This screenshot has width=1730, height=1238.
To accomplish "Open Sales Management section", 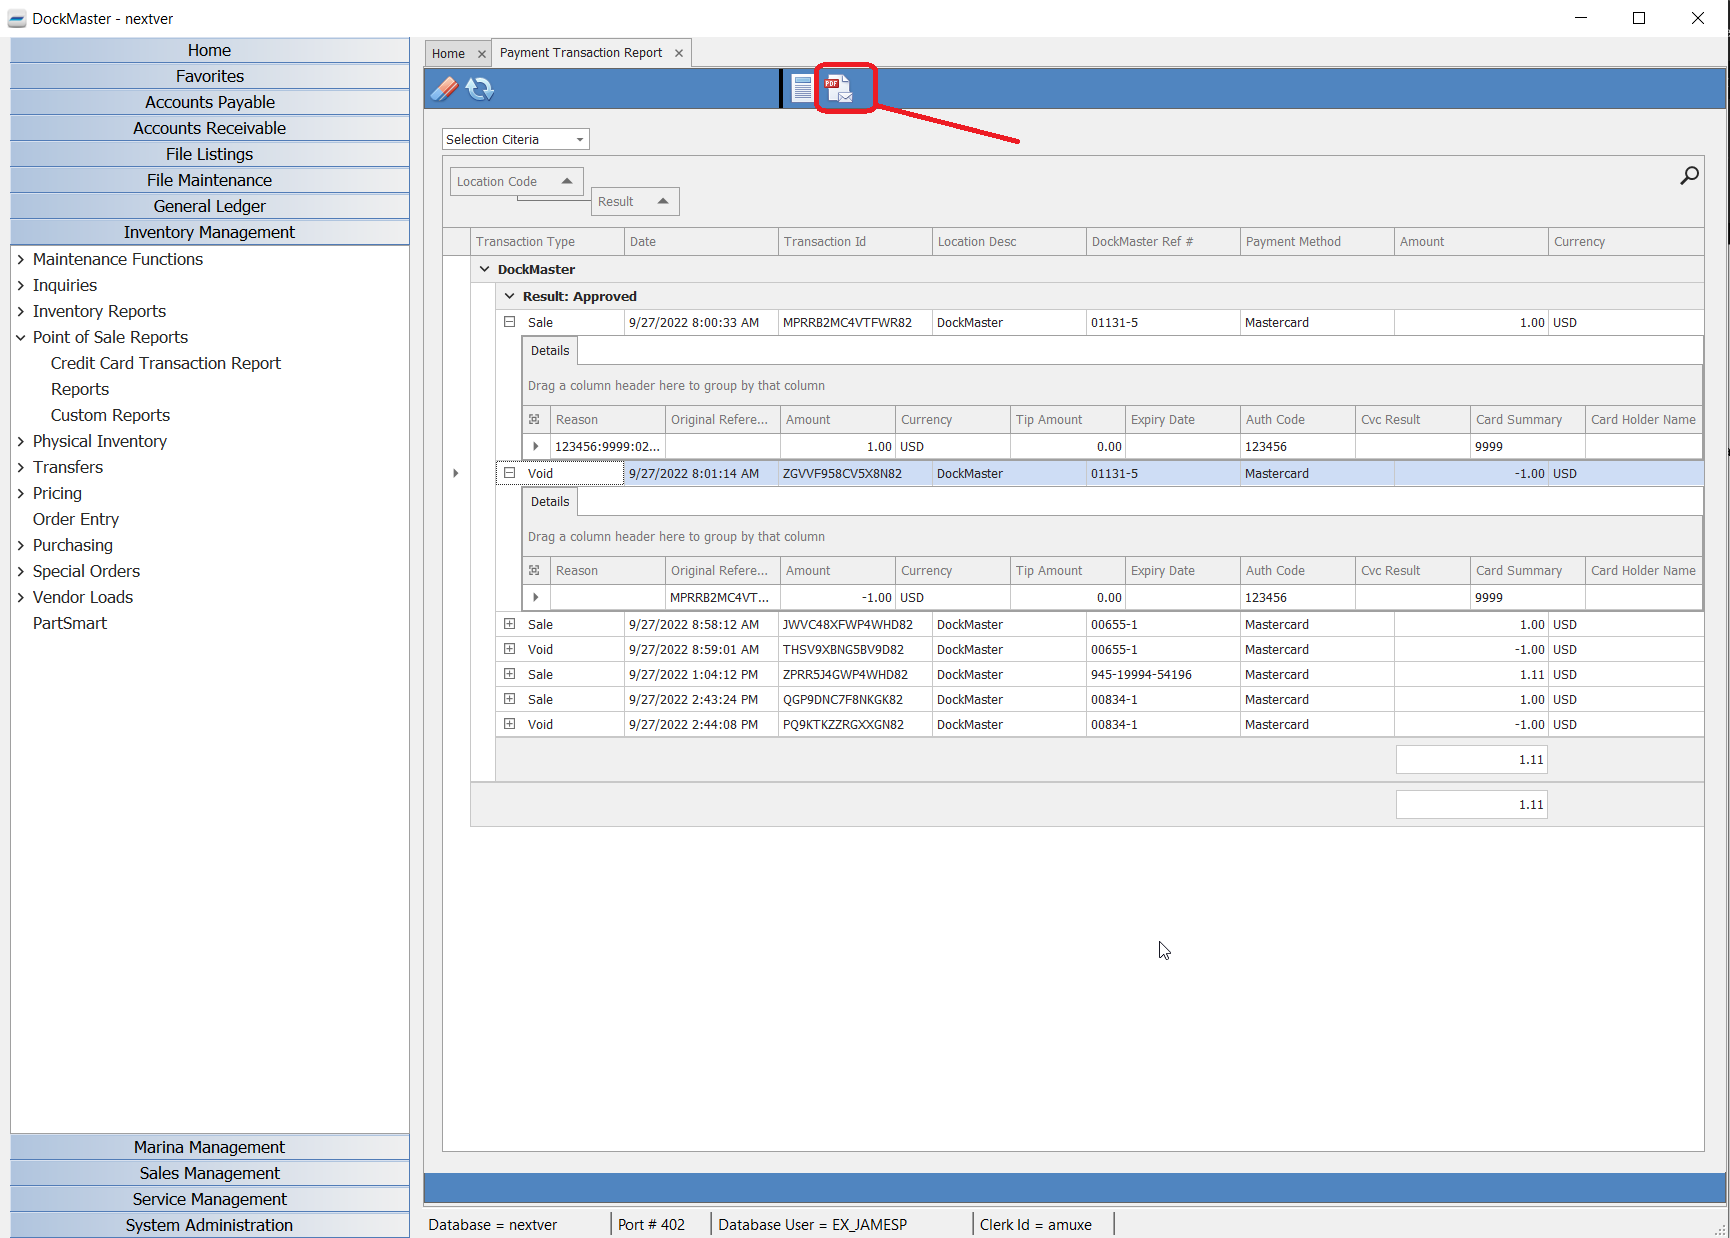I will [x=210, y=1173].
